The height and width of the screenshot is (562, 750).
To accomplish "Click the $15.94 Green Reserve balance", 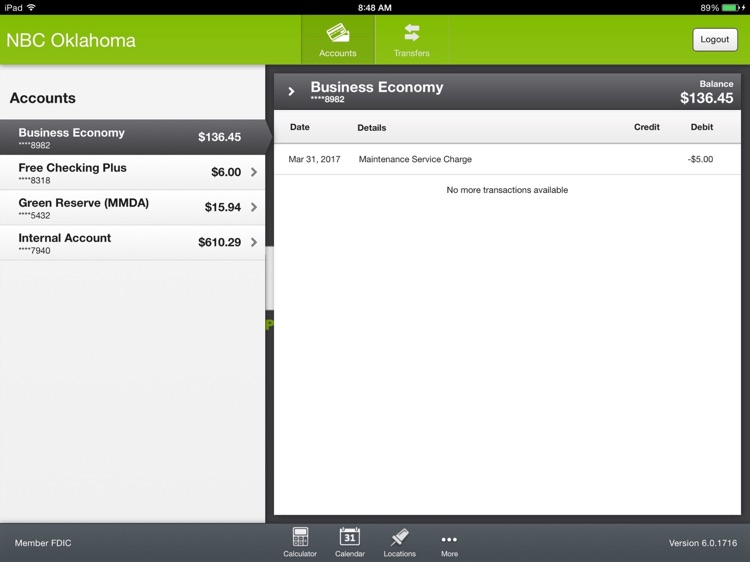I will [x=222, y=207].
